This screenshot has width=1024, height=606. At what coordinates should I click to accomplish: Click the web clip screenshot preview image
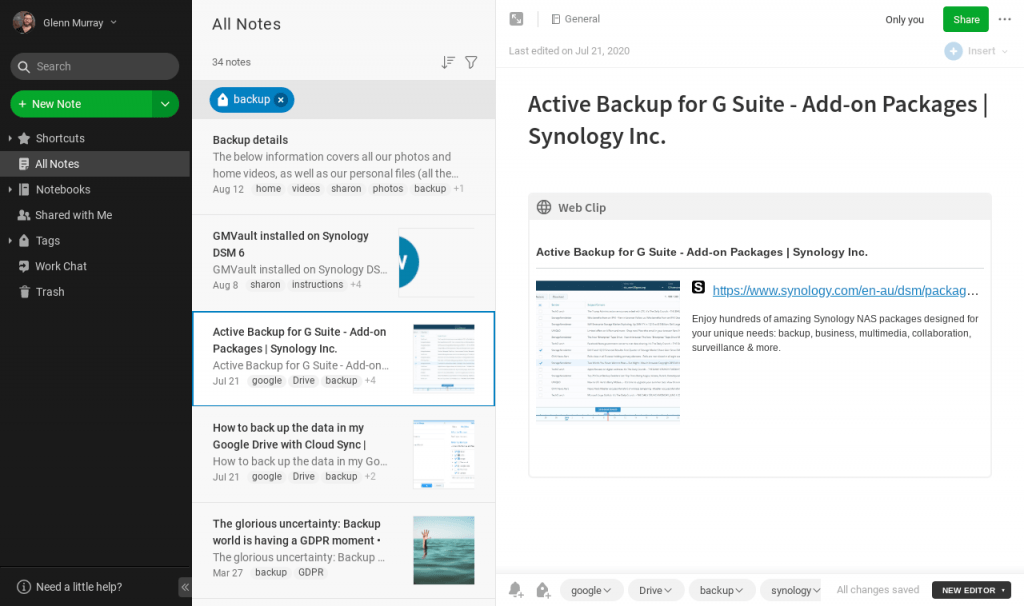607,351
